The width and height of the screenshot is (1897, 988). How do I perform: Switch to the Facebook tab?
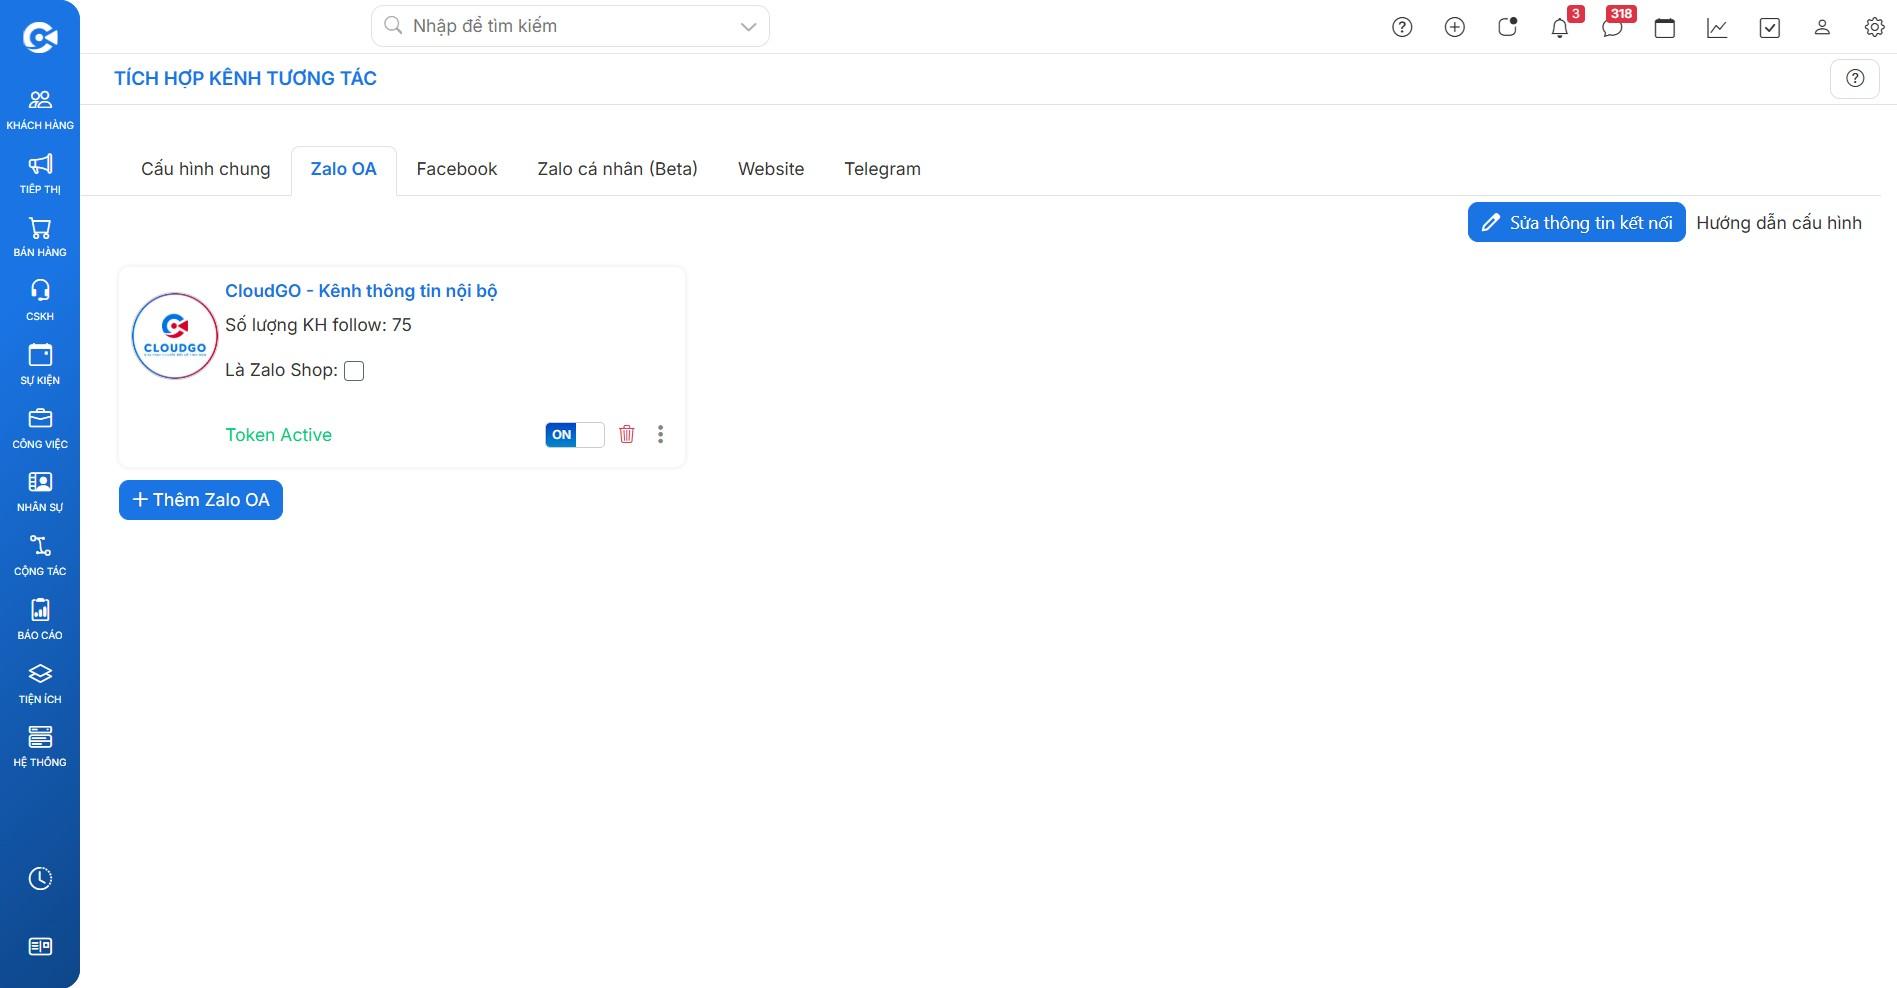point(457,169)
